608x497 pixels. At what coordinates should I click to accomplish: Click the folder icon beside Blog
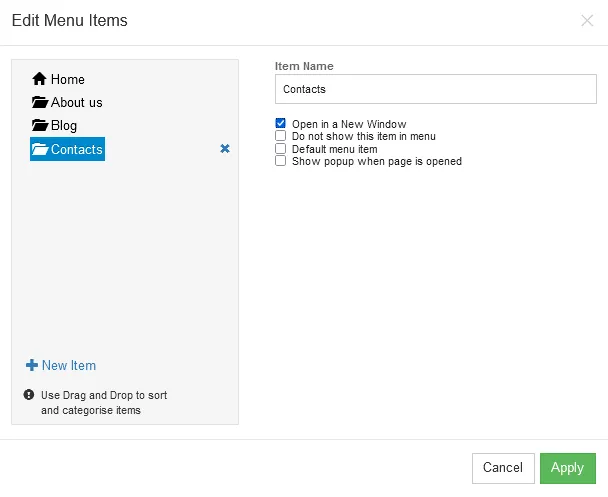(40, 125)
